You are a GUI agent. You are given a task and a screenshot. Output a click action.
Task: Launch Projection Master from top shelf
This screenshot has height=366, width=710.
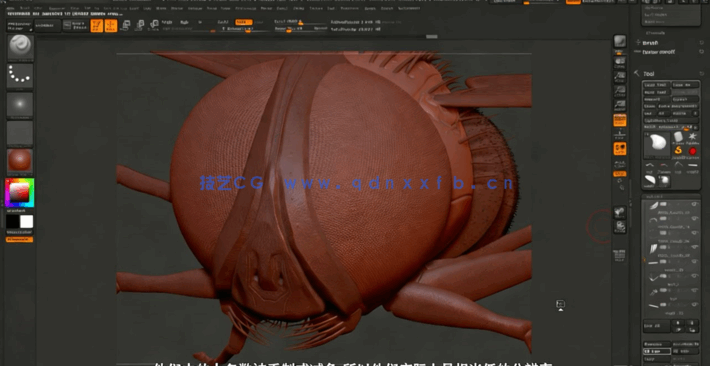pos(19,25)
